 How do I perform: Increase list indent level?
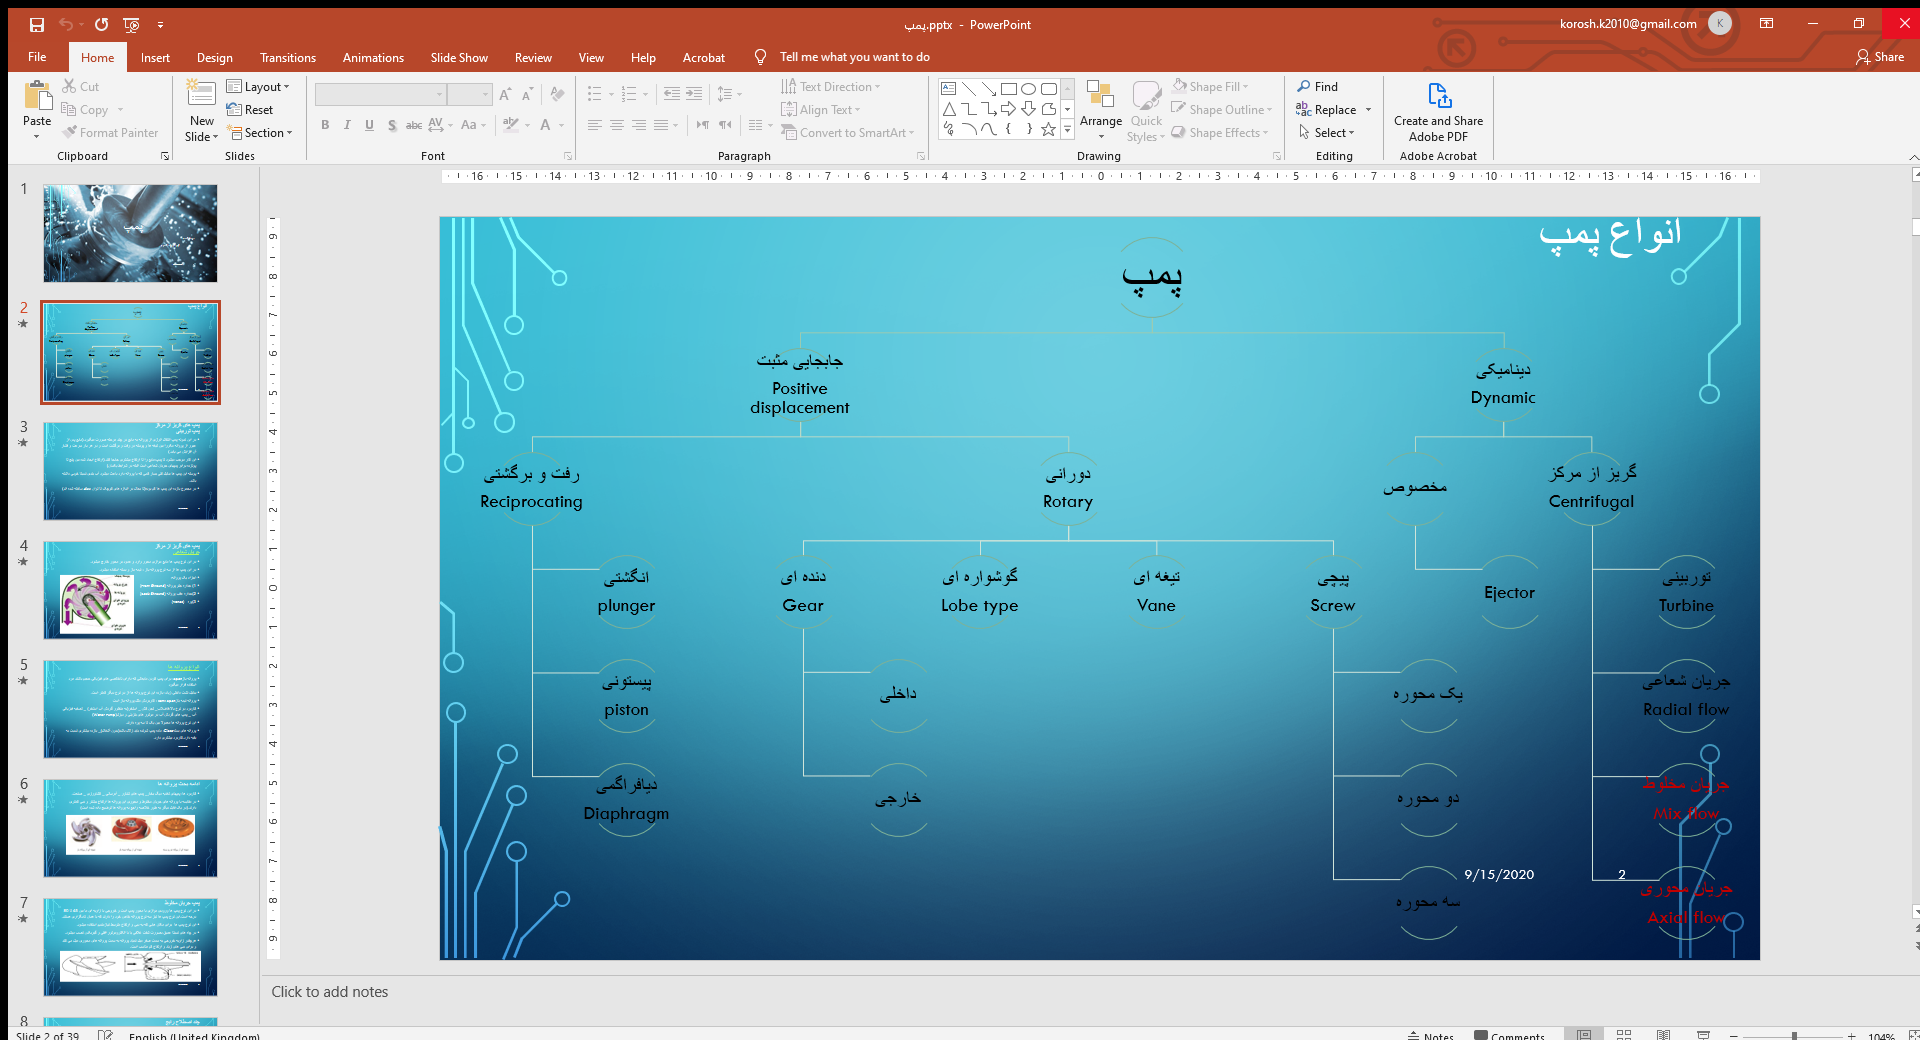point(694,94)
